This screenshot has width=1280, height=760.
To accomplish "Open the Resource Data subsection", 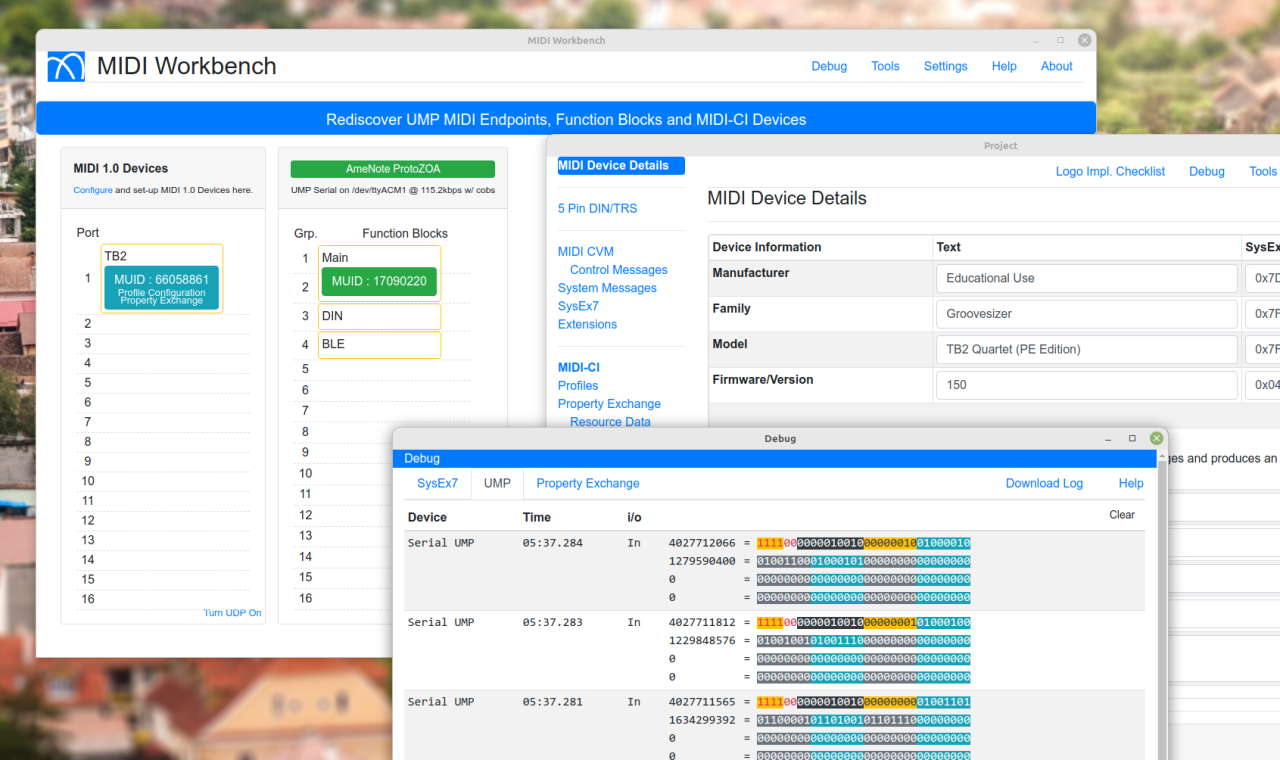I will (x=610, y=422).
